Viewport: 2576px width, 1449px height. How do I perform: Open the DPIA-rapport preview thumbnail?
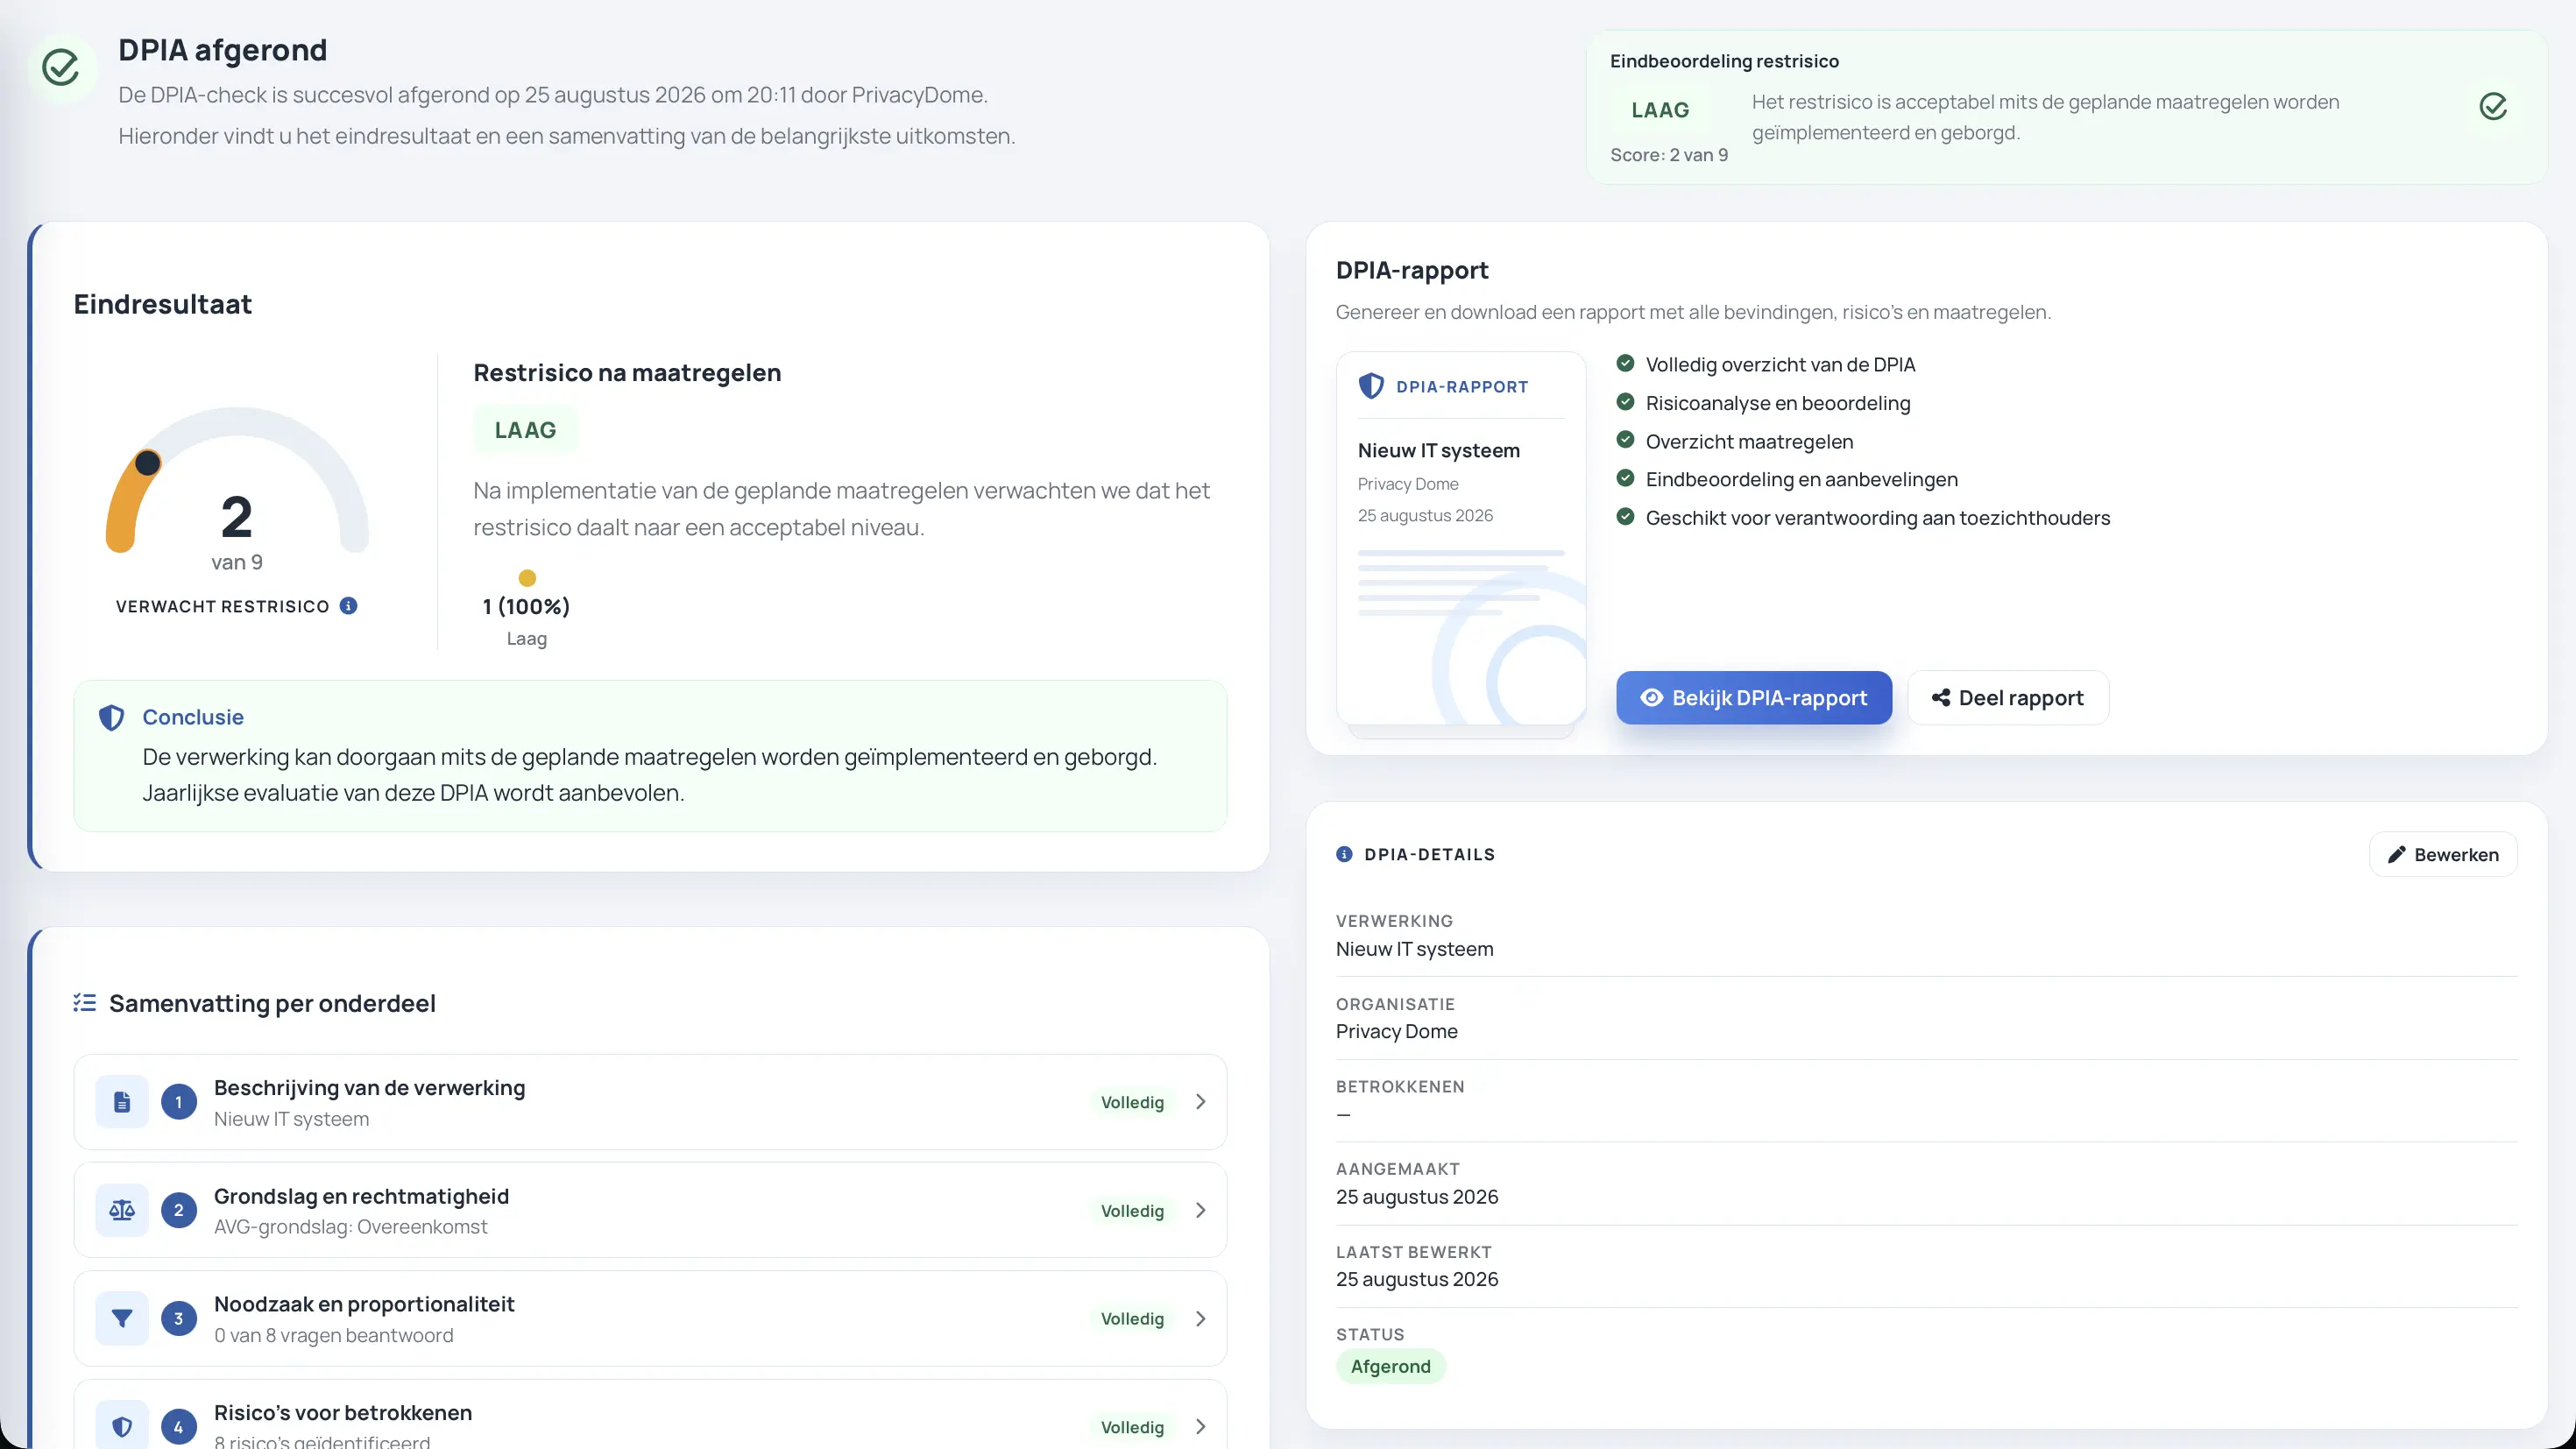pos(1461,538)
